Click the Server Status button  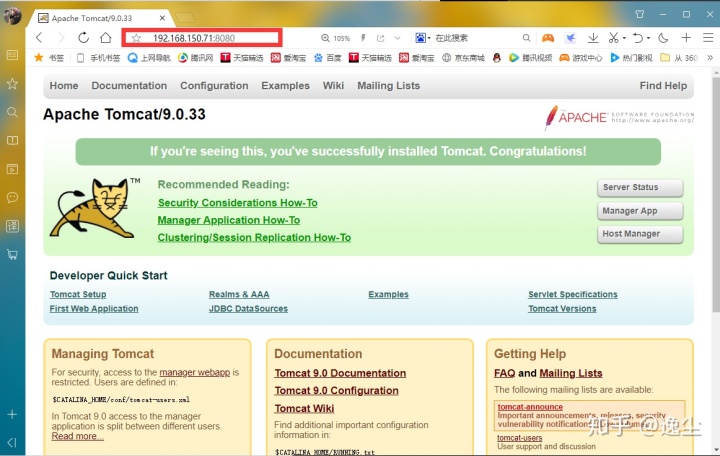coord(640,187)
